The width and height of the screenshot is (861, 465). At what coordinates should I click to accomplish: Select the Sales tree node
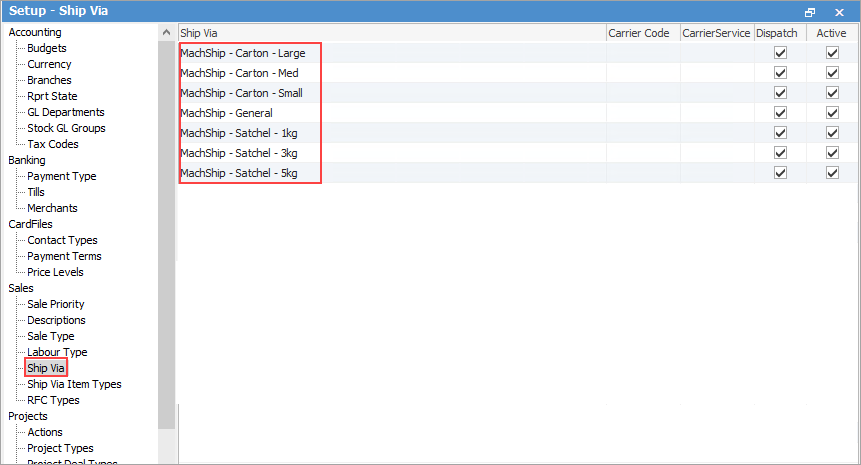click(21, 288)
